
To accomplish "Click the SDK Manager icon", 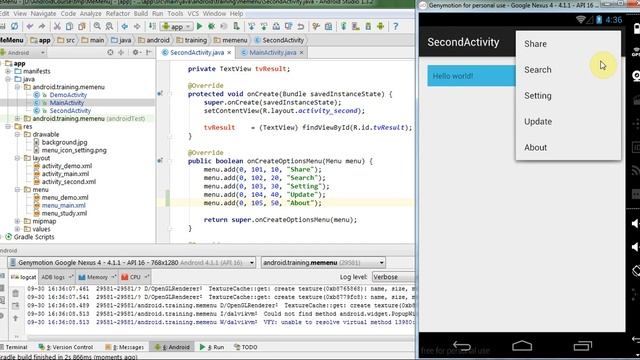I will point(368,27).
